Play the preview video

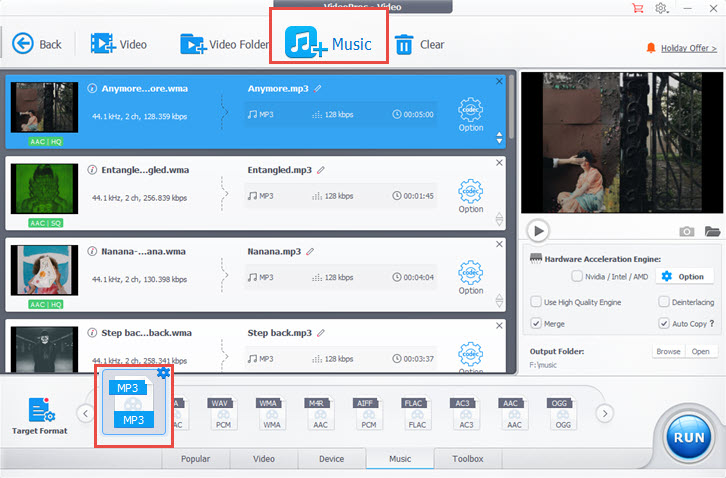click(x=538, y=231)
